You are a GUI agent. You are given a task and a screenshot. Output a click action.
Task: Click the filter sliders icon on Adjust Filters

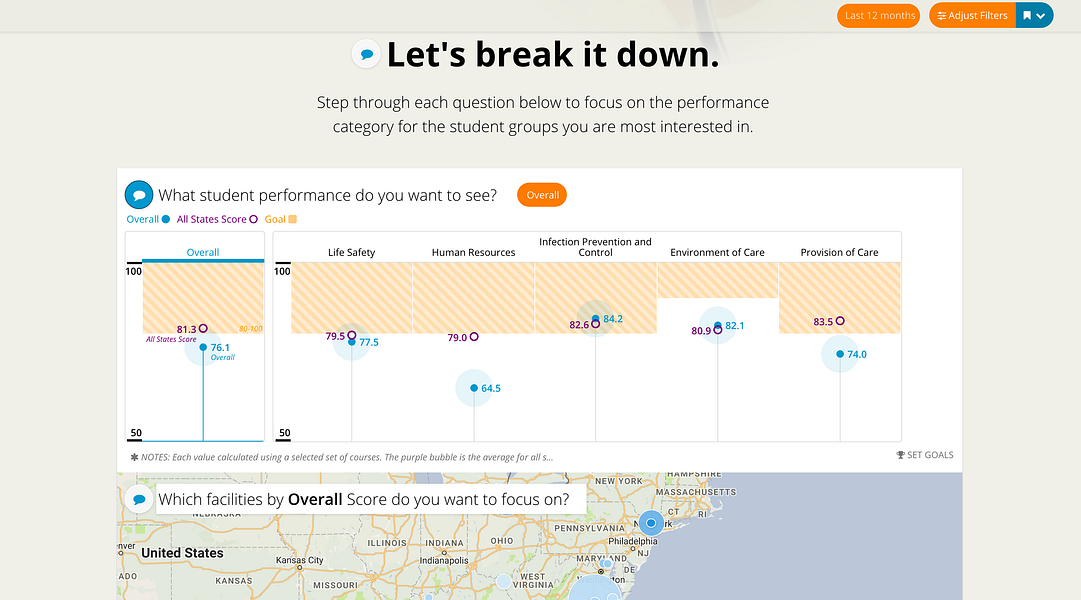coord(941,16)
